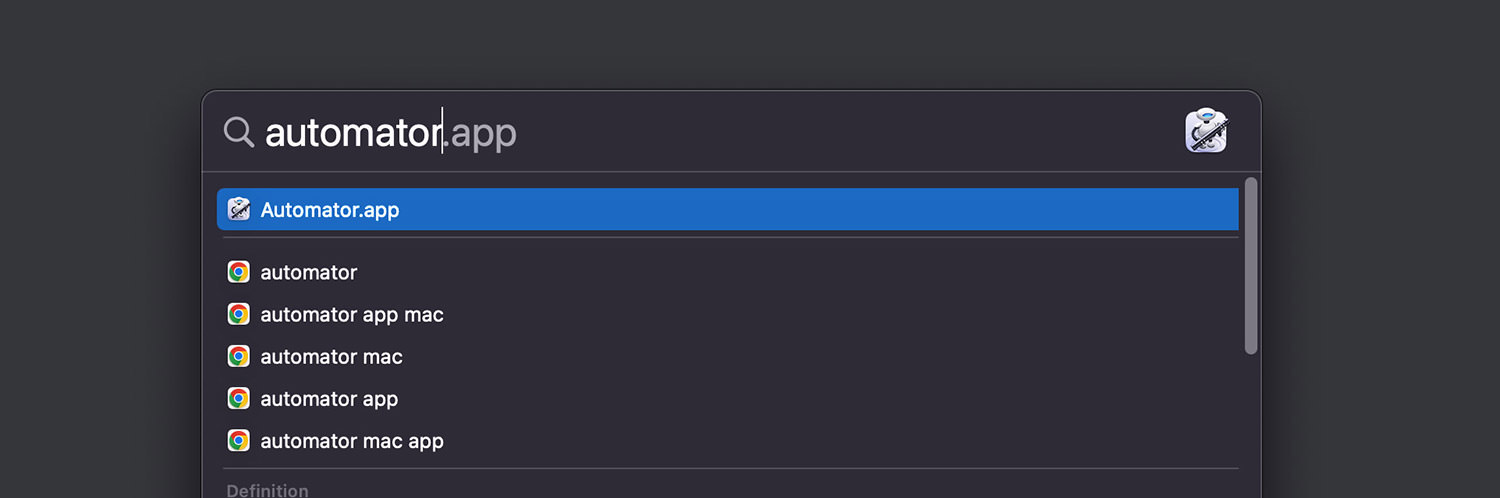The height and width of the screenshot is (498, 1500).
Task: Click Chrome icon beside "automator app"
Action: (x=238, y=398)
